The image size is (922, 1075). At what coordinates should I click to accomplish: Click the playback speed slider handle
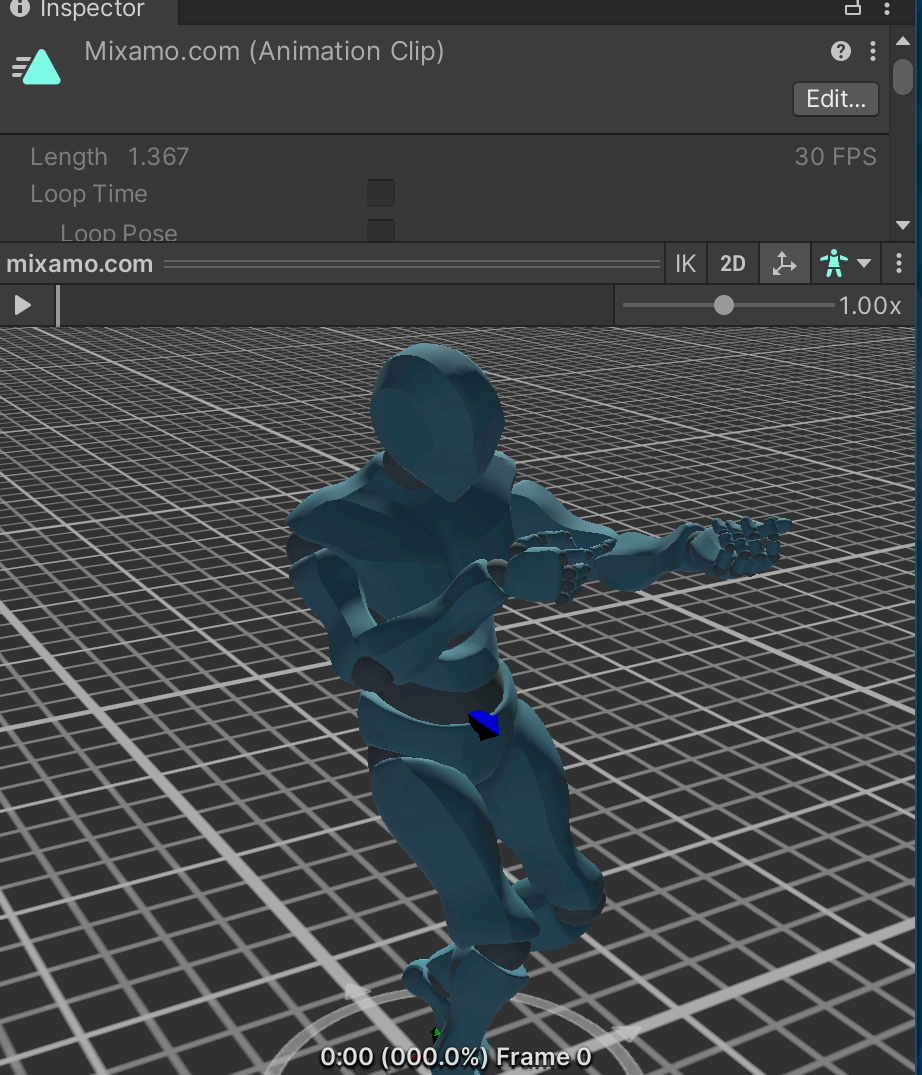point(724,306)
